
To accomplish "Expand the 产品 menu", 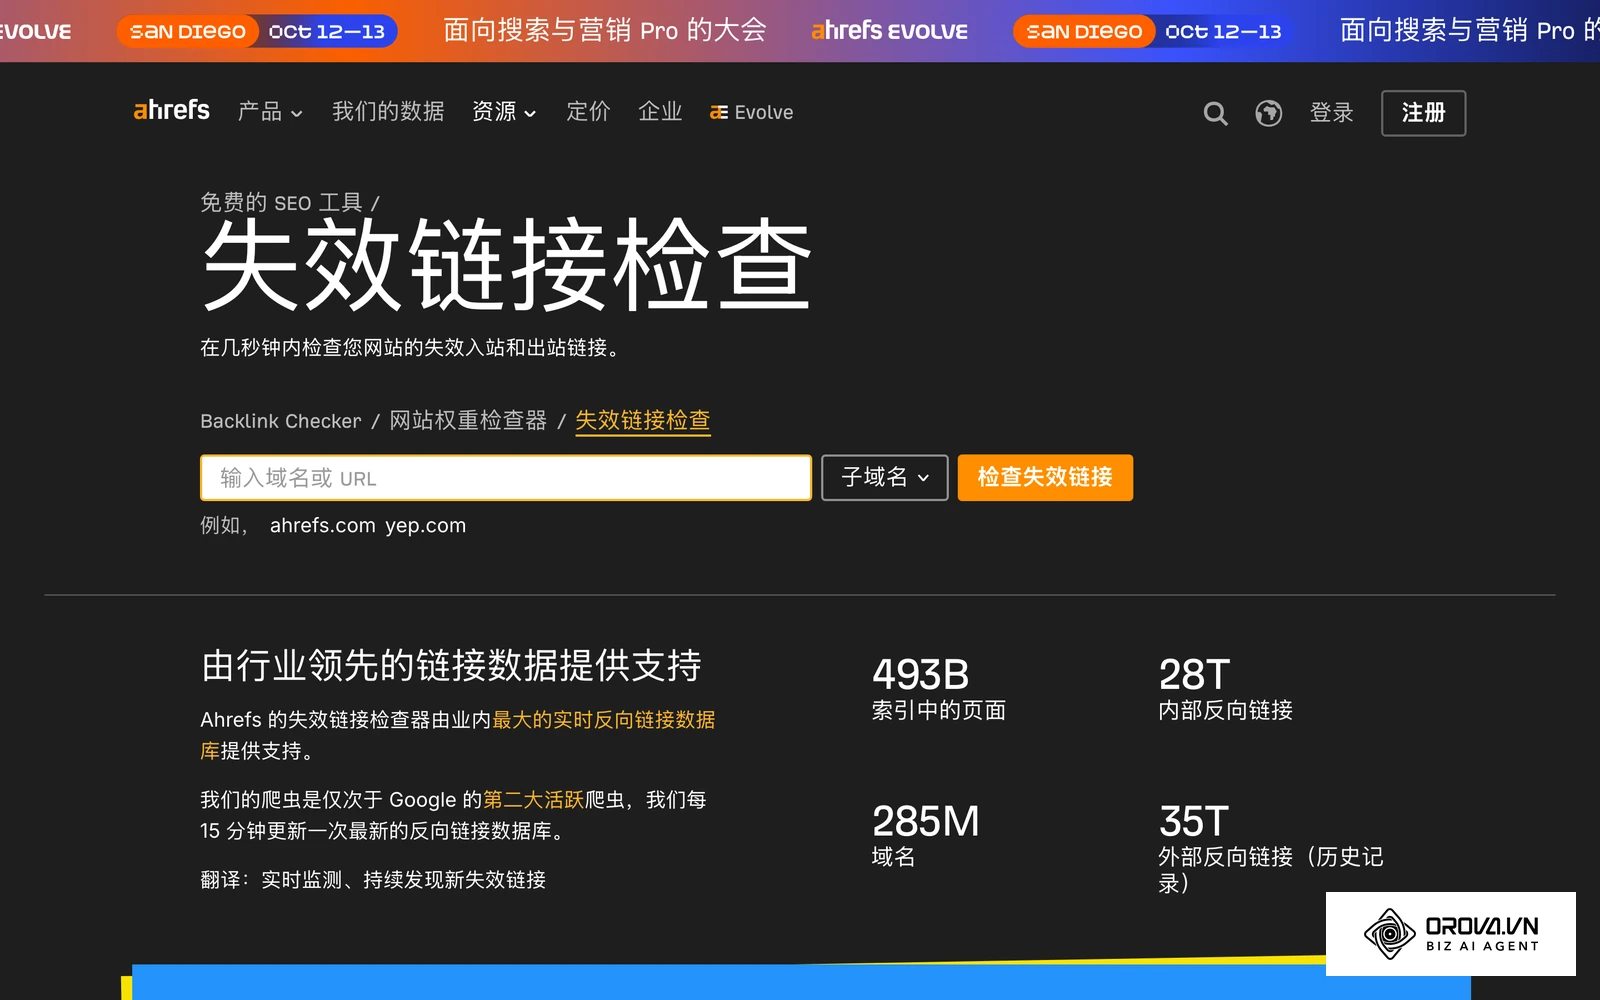I will coord(270,112).
